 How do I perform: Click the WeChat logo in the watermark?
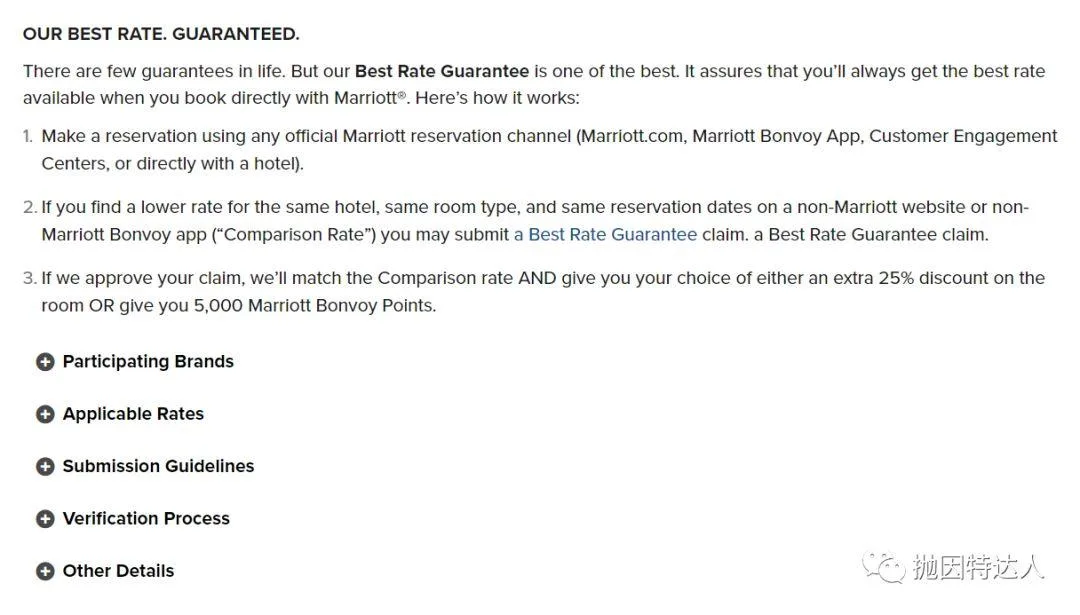[884, 567]
